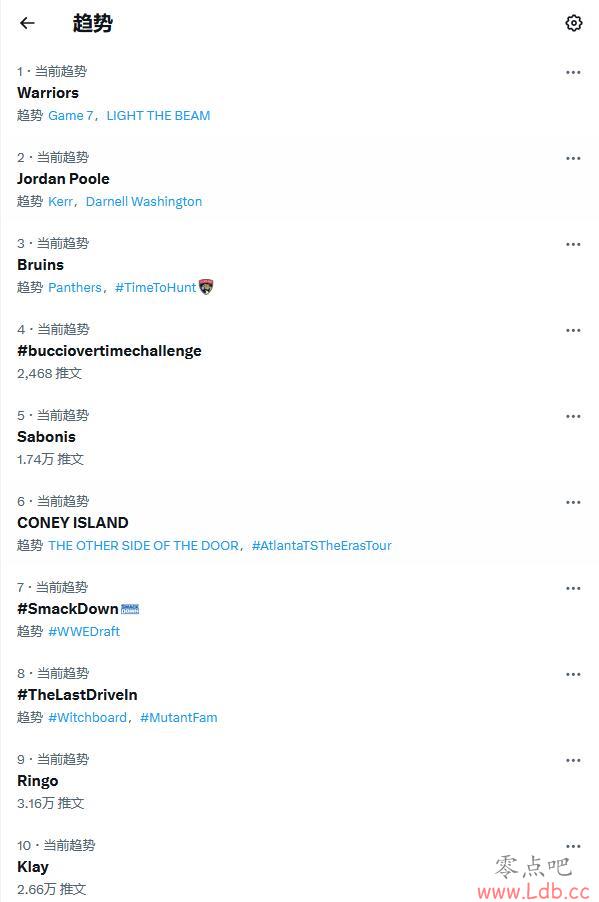Open more options for #bucciovertimechallenge trend
The width and height of the screenshot is (599, 902).
[573, 330]
